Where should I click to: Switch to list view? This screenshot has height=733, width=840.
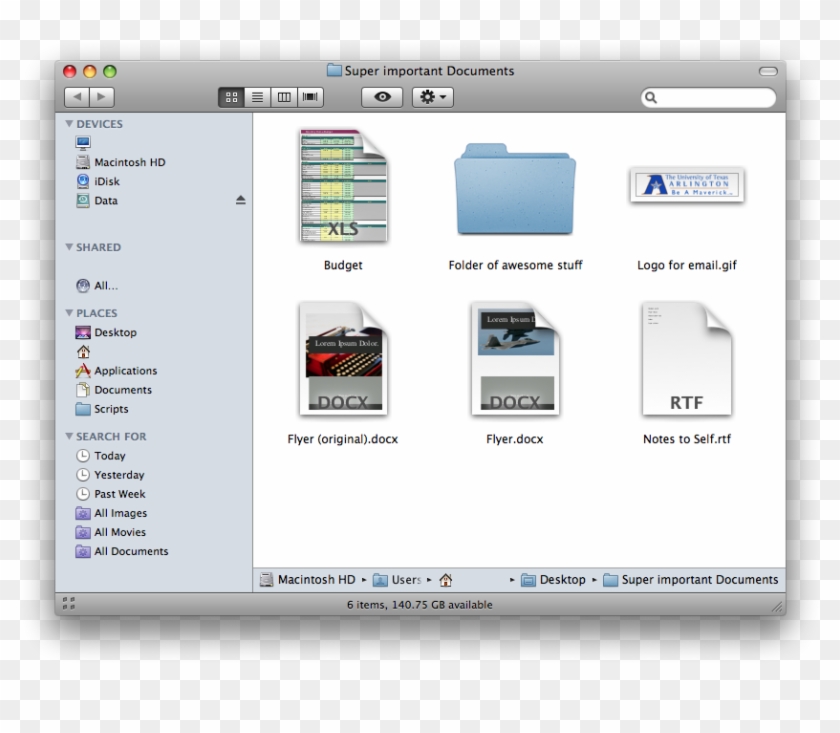pyautogui.click(x=257, y=96)
